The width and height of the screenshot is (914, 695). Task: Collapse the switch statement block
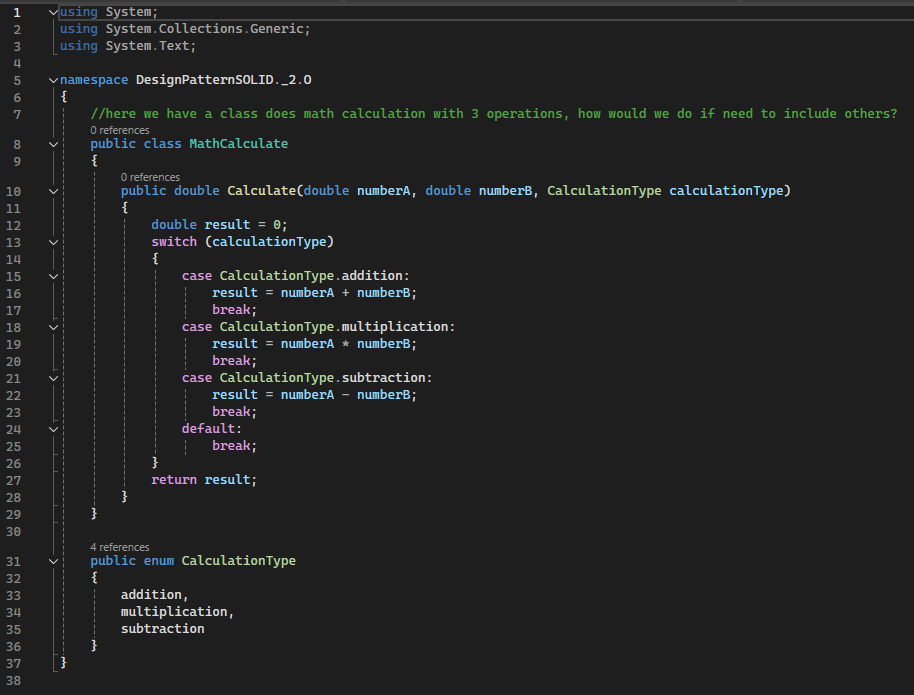coord(53,242)
